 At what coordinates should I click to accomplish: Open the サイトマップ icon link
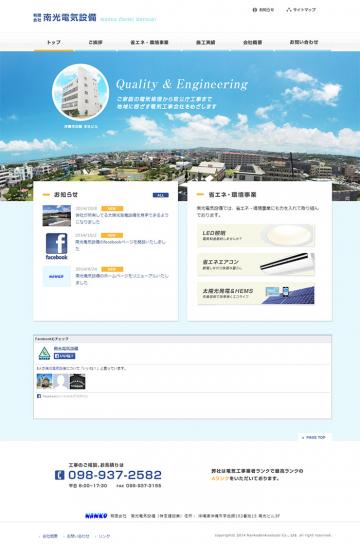(301, 10)
